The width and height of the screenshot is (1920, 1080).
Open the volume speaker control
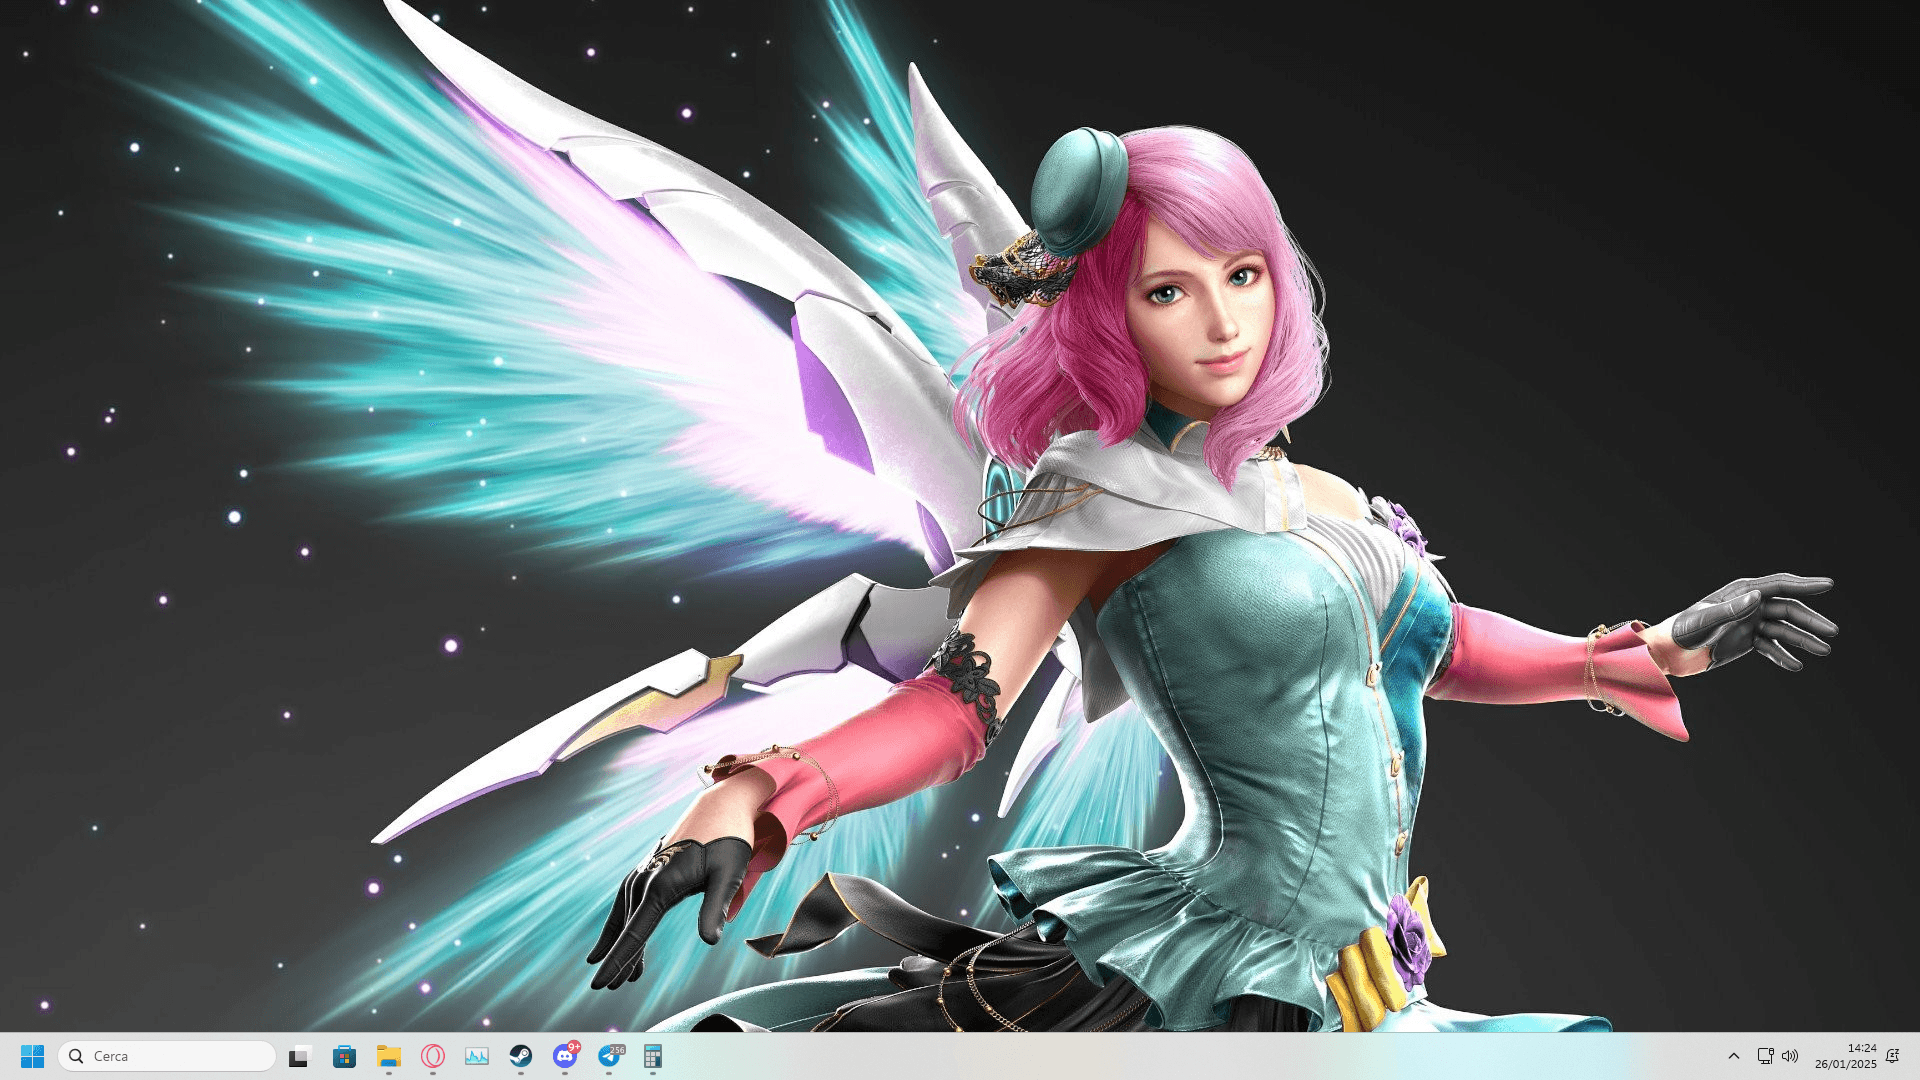click(1790, 1056)
